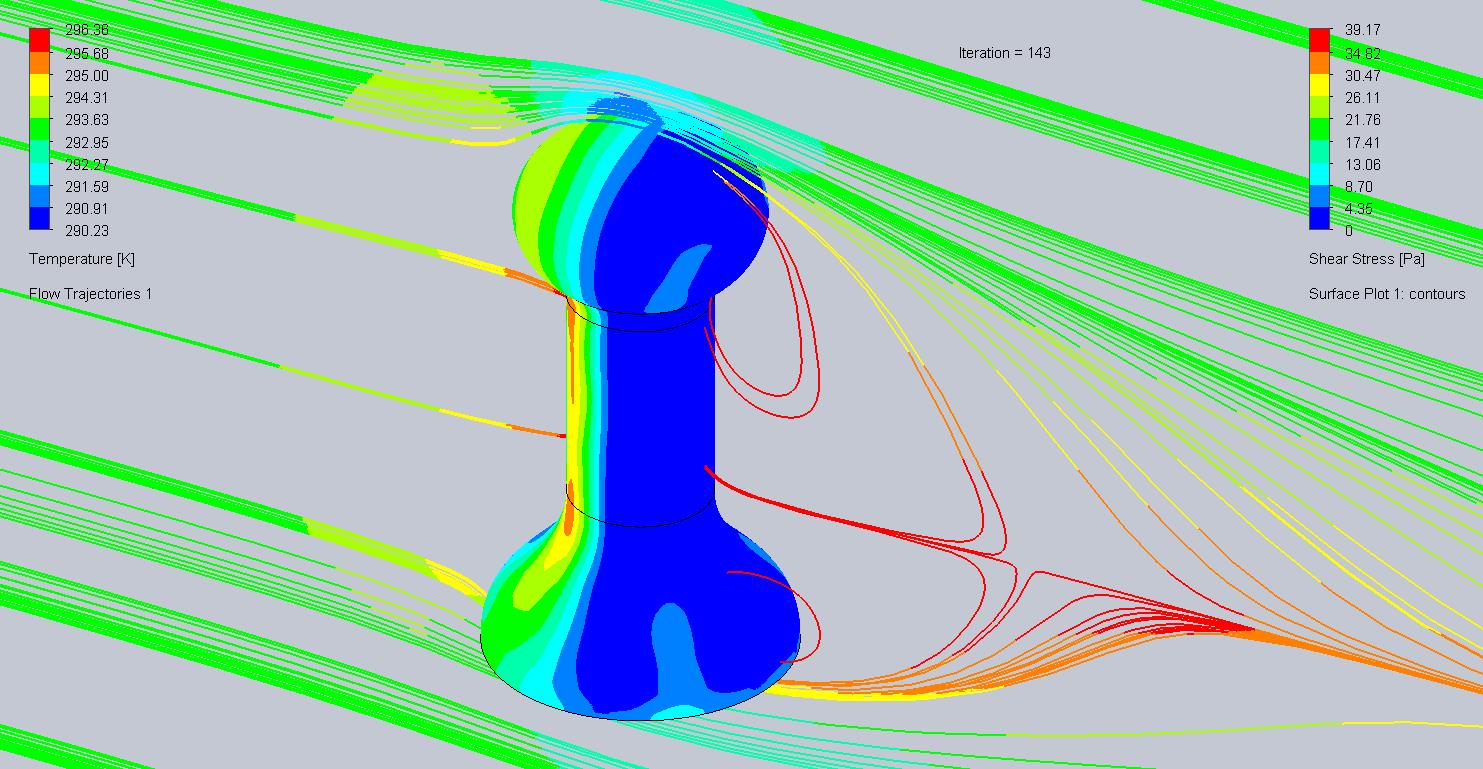
Task: Click the 291.59 temperature legend value
Action: point(87,187)
